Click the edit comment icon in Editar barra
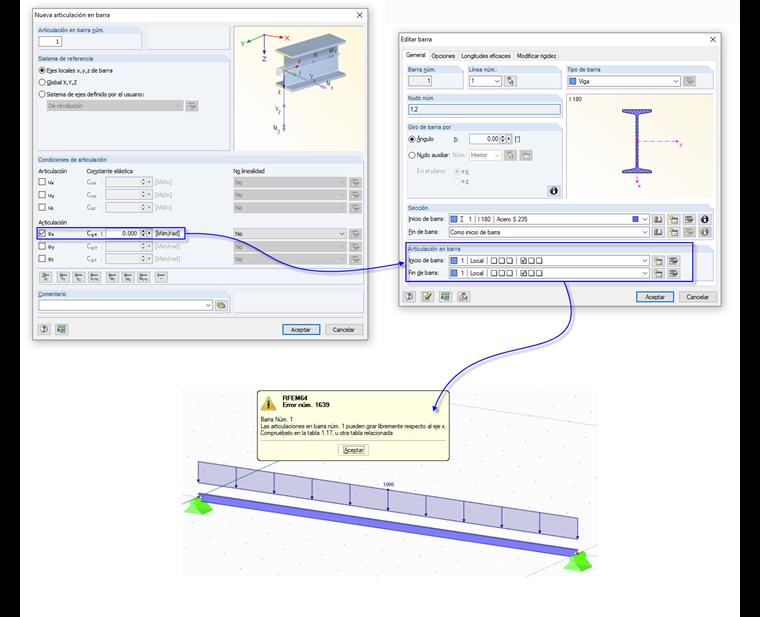The height and width of the screenshot is (617, 760). pyautogui.click(x=427, y=297)
